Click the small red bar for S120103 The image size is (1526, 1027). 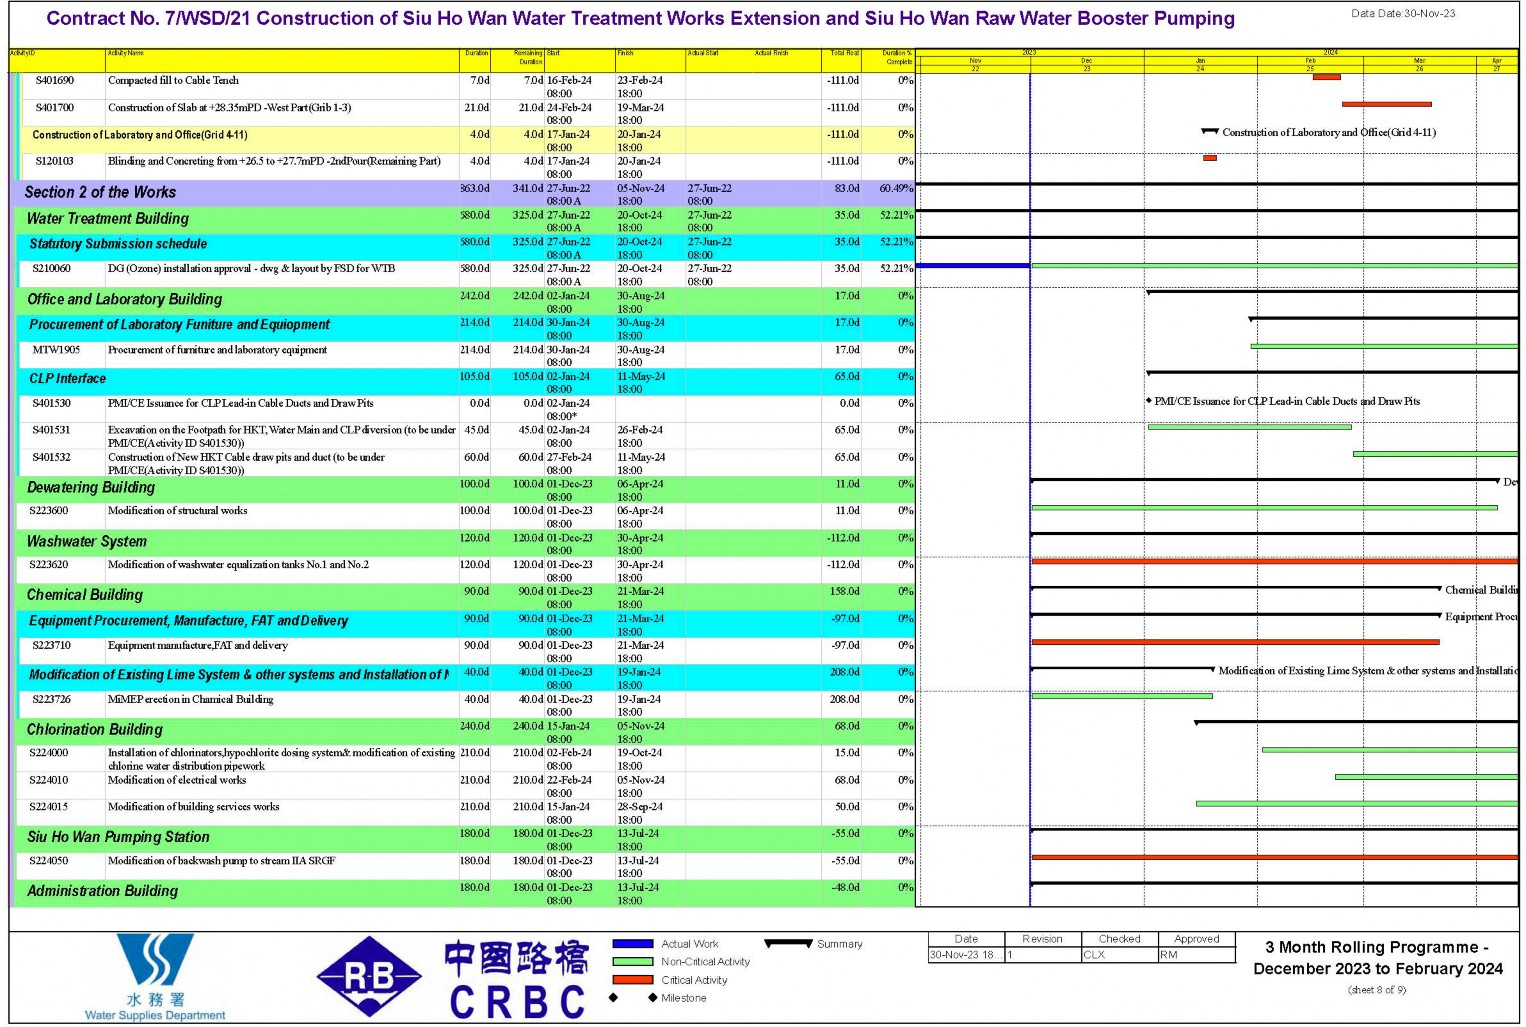tap(1209, 158)
